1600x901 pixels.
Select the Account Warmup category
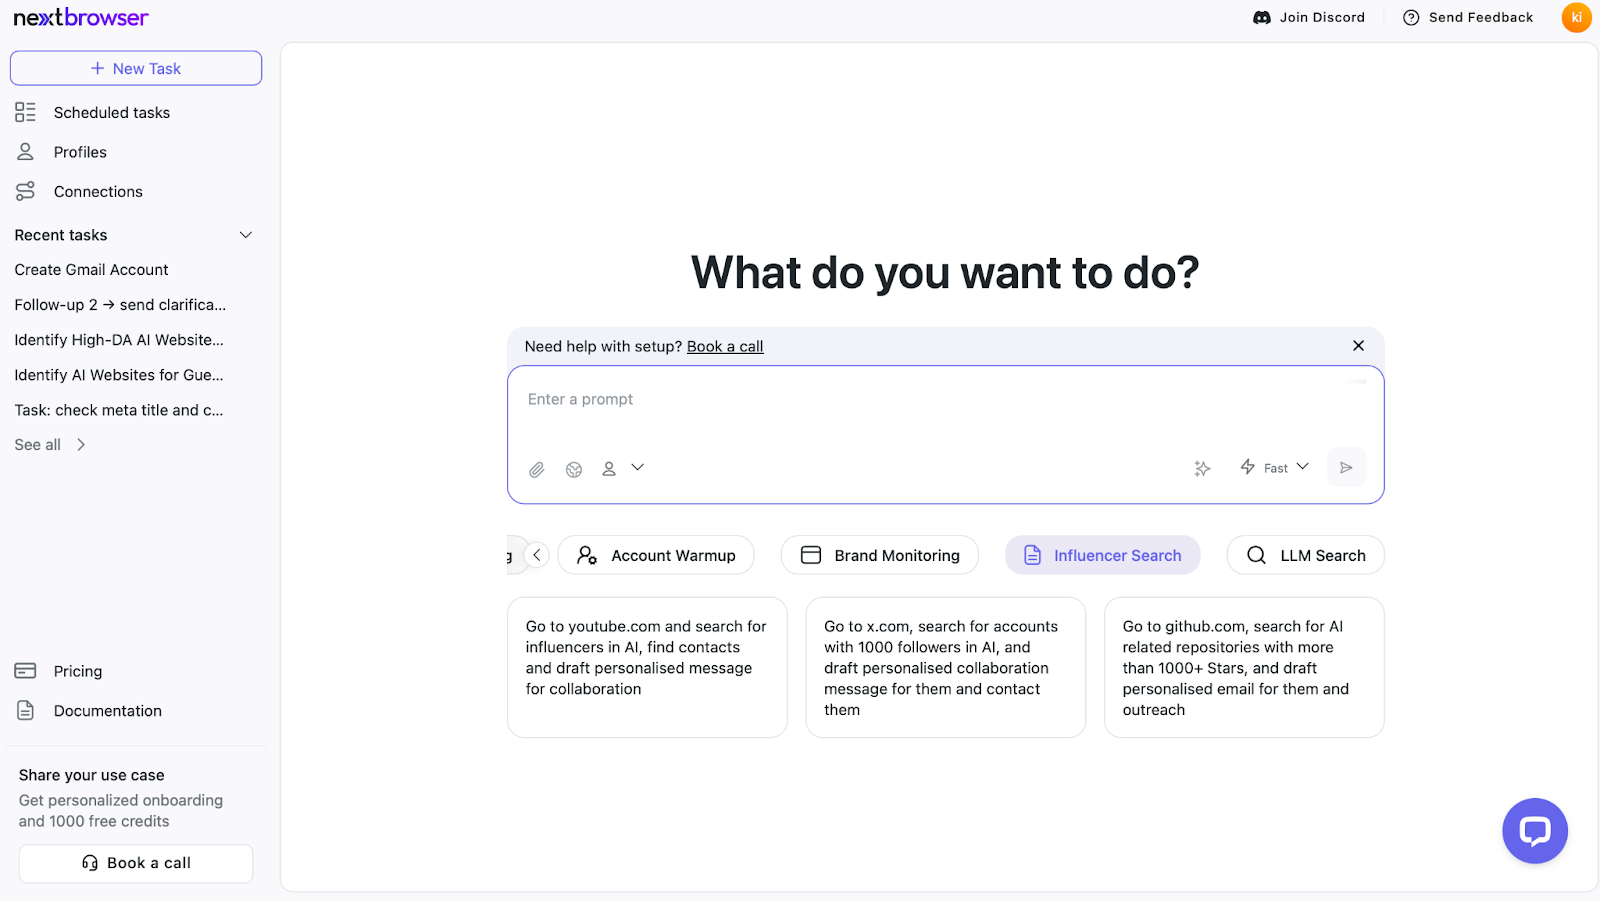coord(656,555)
